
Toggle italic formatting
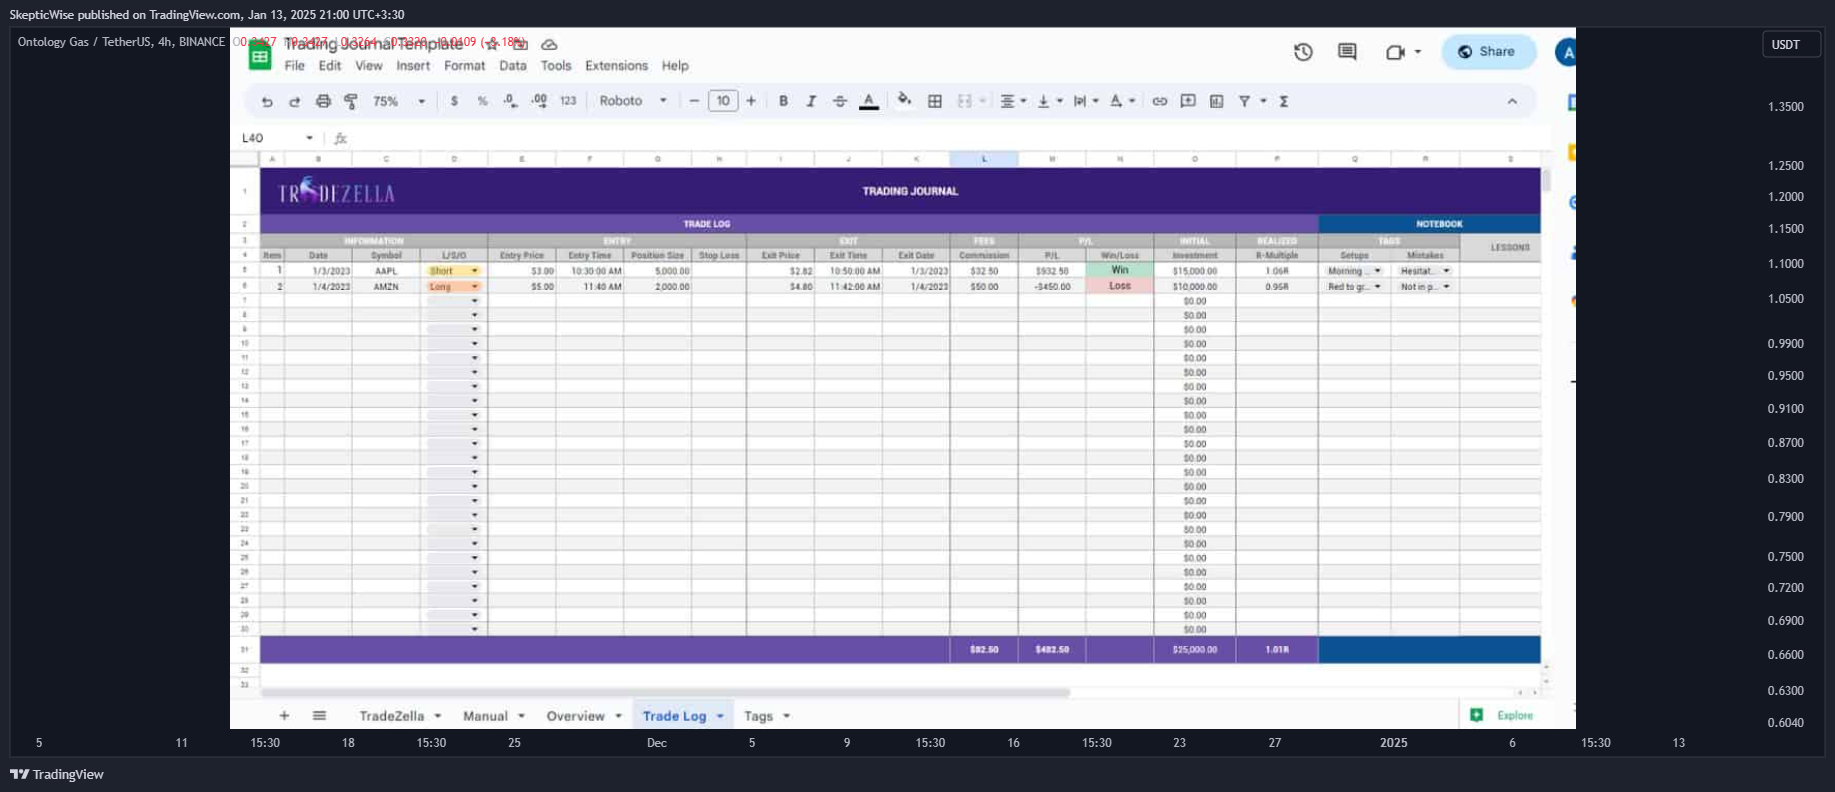click(811, 101)
